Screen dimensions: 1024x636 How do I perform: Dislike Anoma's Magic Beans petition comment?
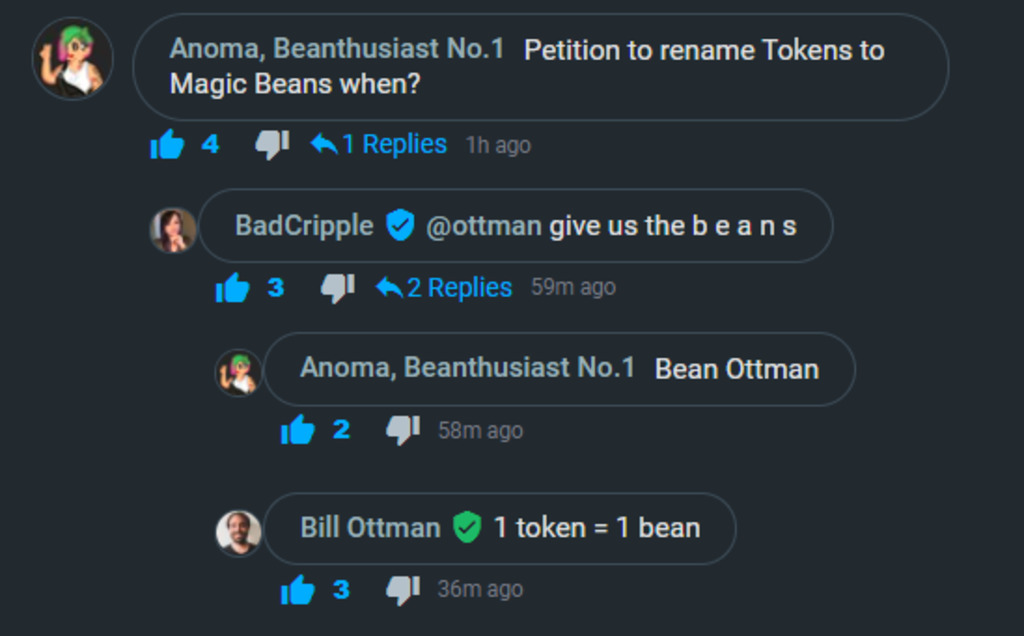(x=272, y=144)
